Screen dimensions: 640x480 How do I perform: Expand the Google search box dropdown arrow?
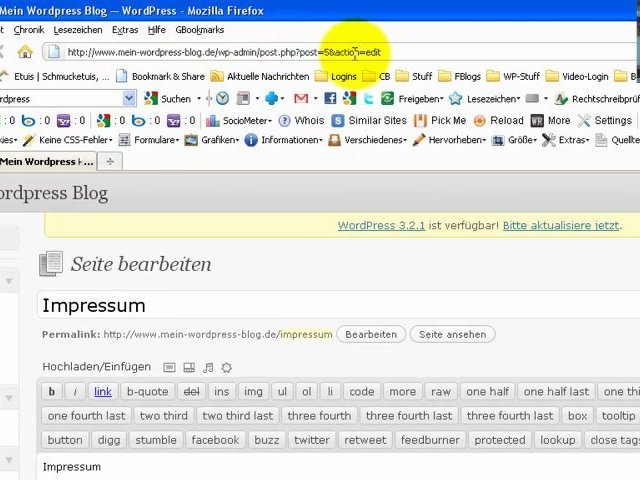click(x=129, y=99)
